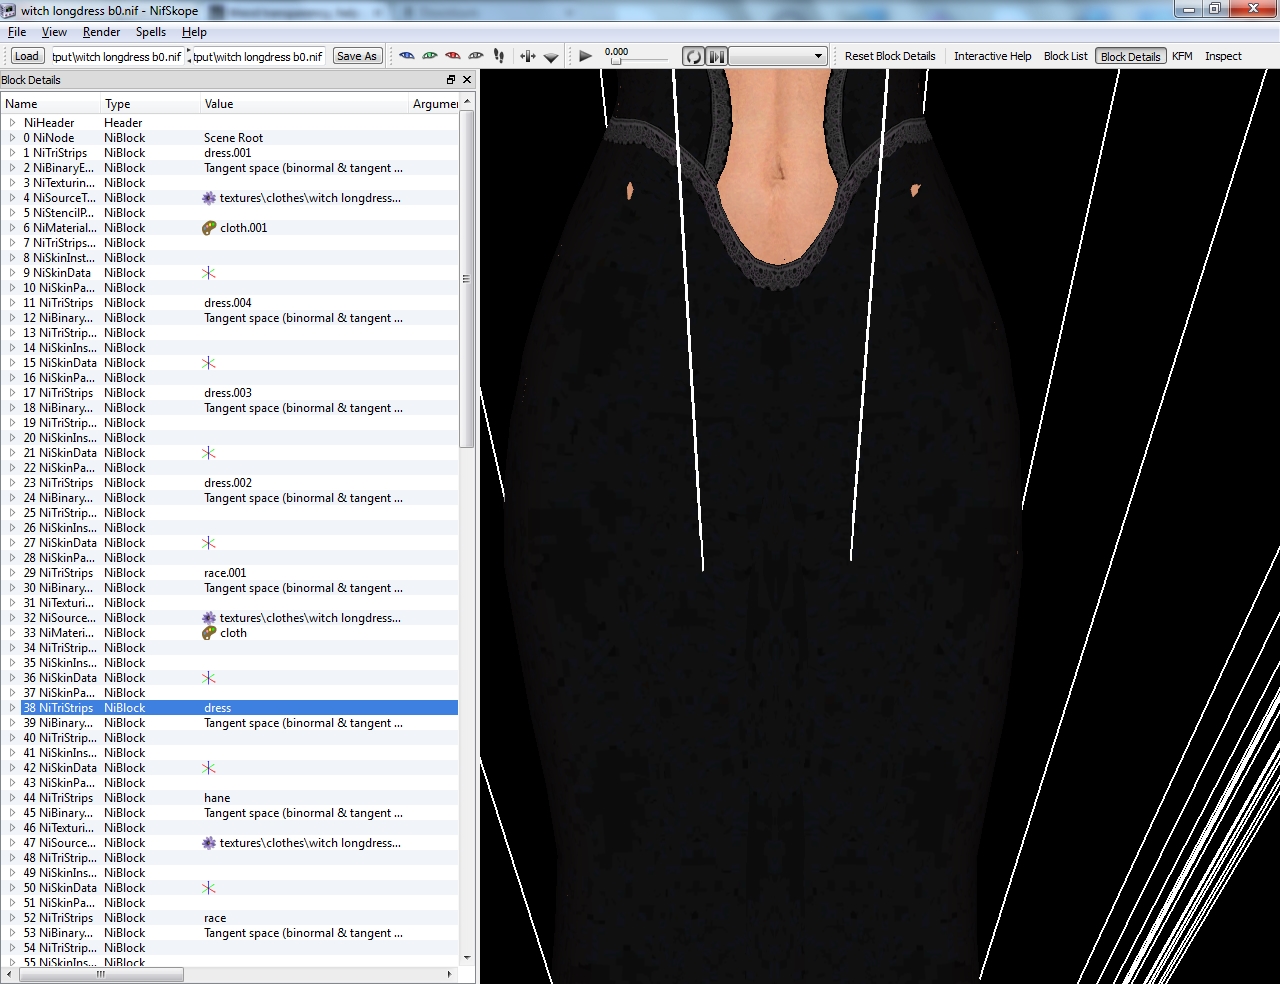Switch to Front view with green eye icon
Viewport: 1280px width, 984px height.
click(430, 56)
